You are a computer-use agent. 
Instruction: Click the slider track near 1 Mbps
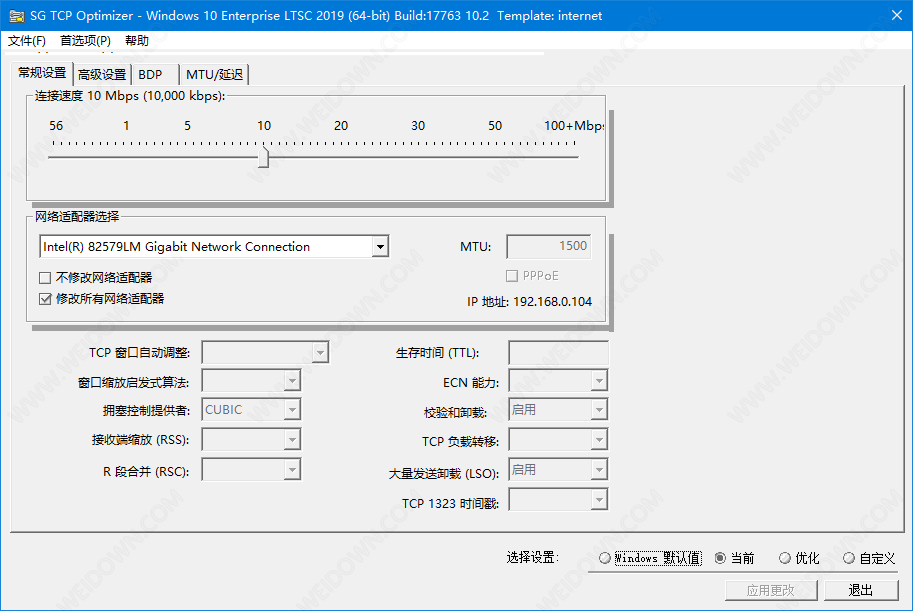pos(126,157)
